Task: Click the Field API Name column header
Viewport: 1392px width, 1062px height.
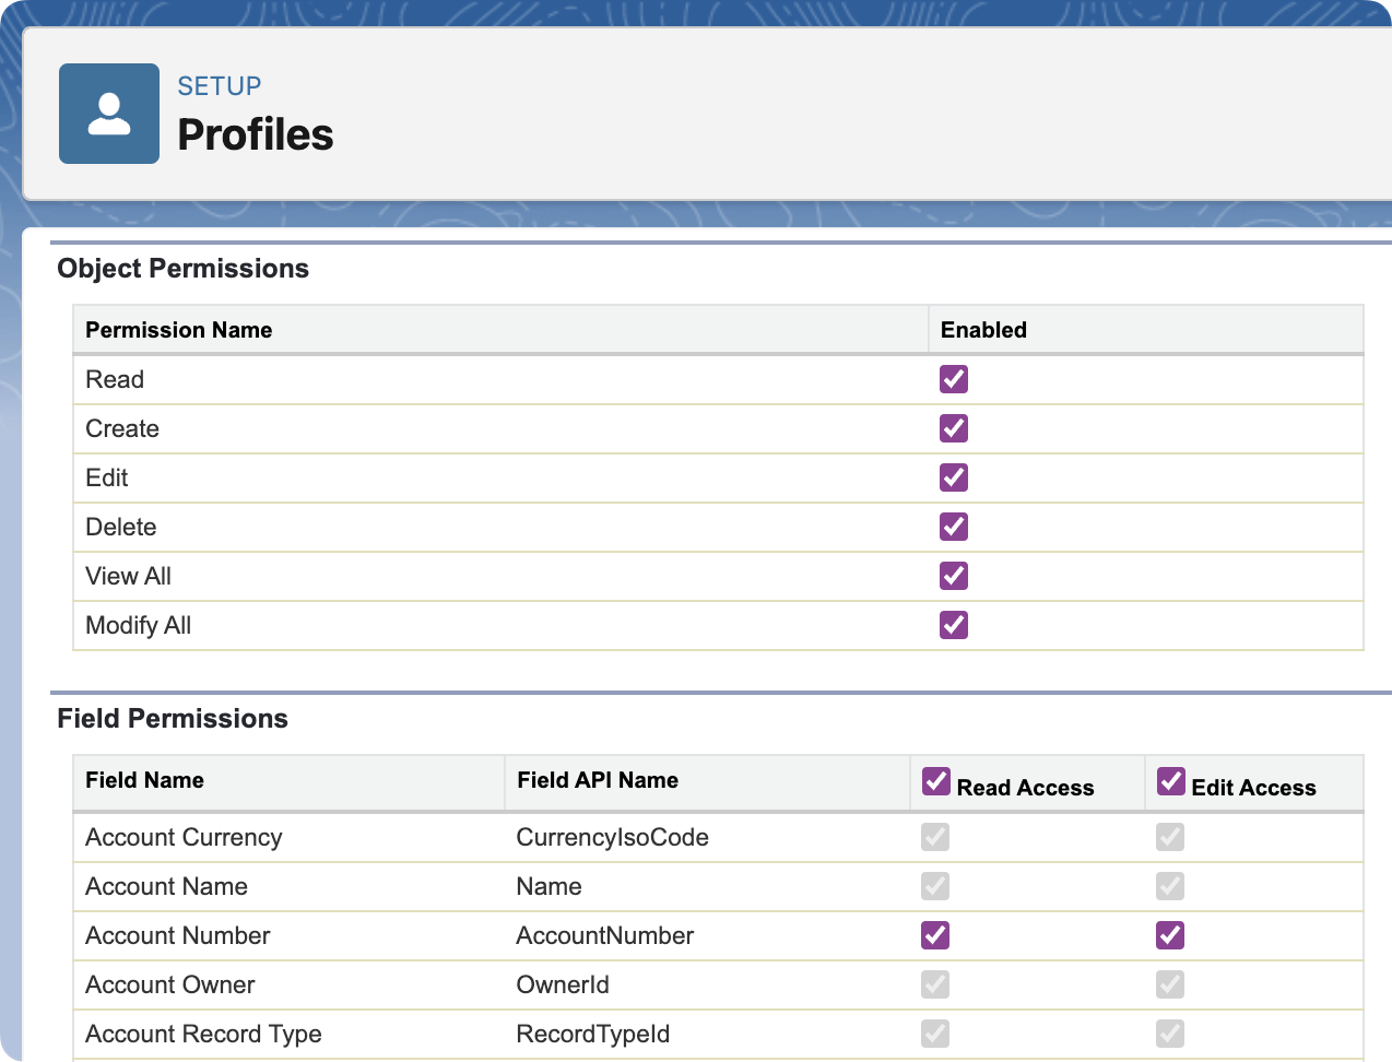Action: (597, 780)
